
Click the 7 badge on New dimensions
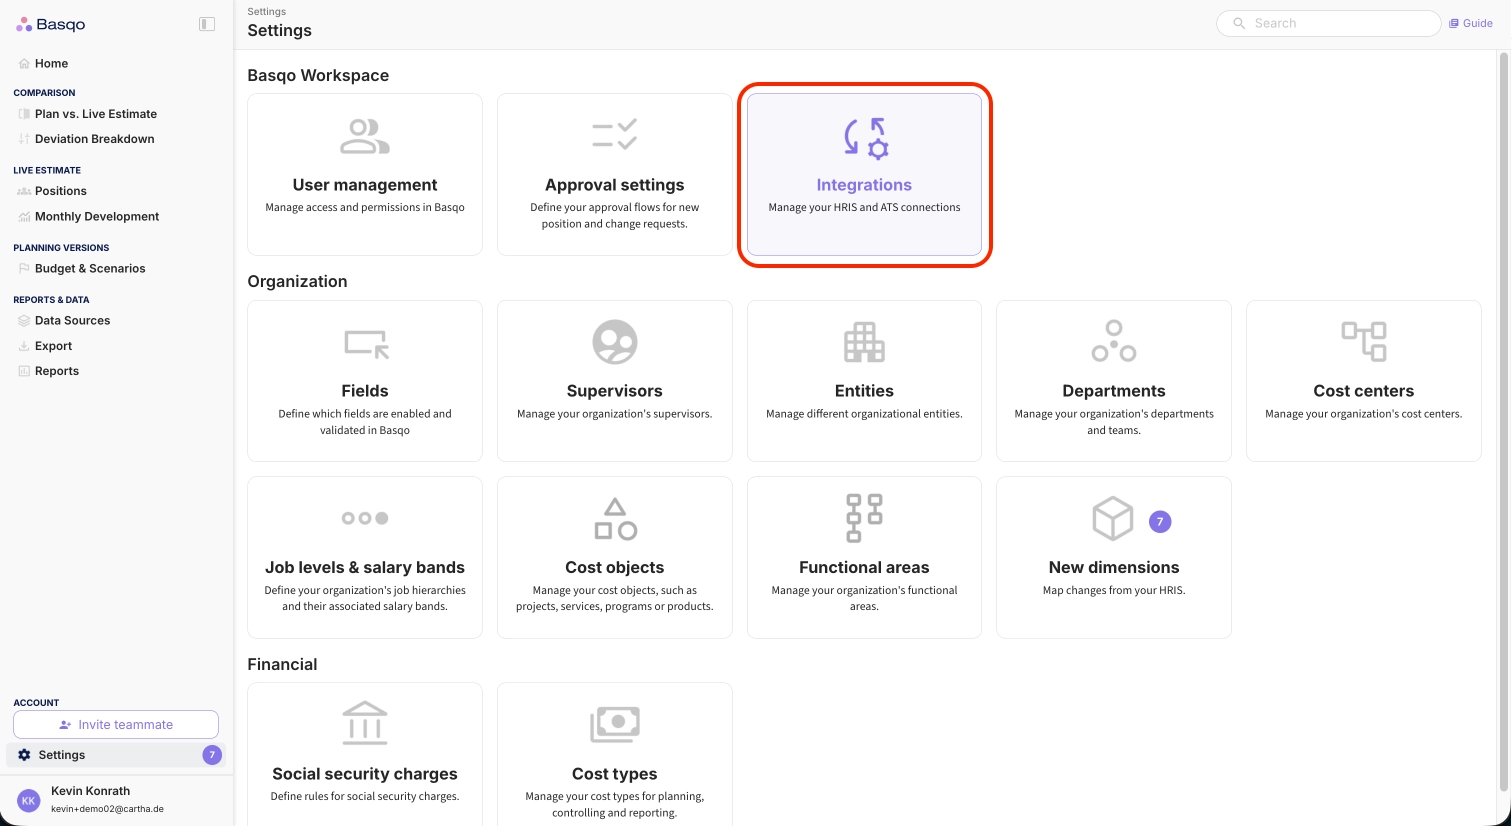click(x=1160, y=521)
